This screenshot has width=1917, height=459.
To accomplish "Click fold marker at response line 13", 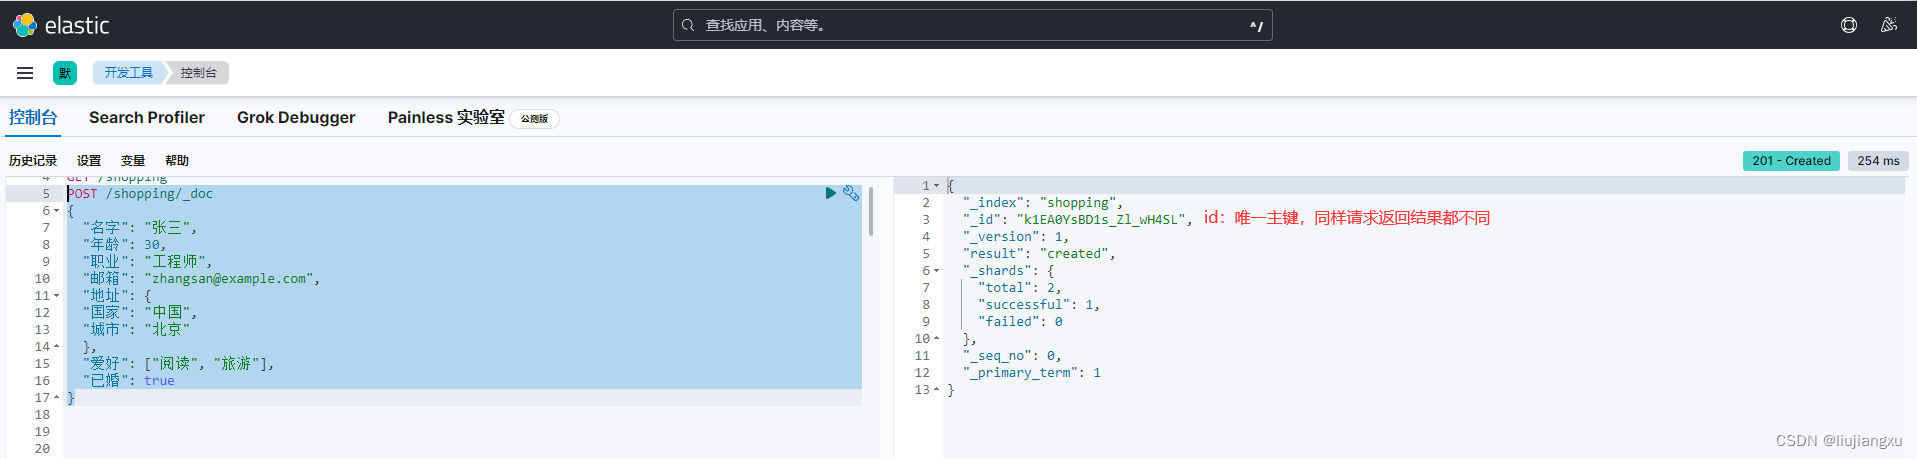I will 937,390.
